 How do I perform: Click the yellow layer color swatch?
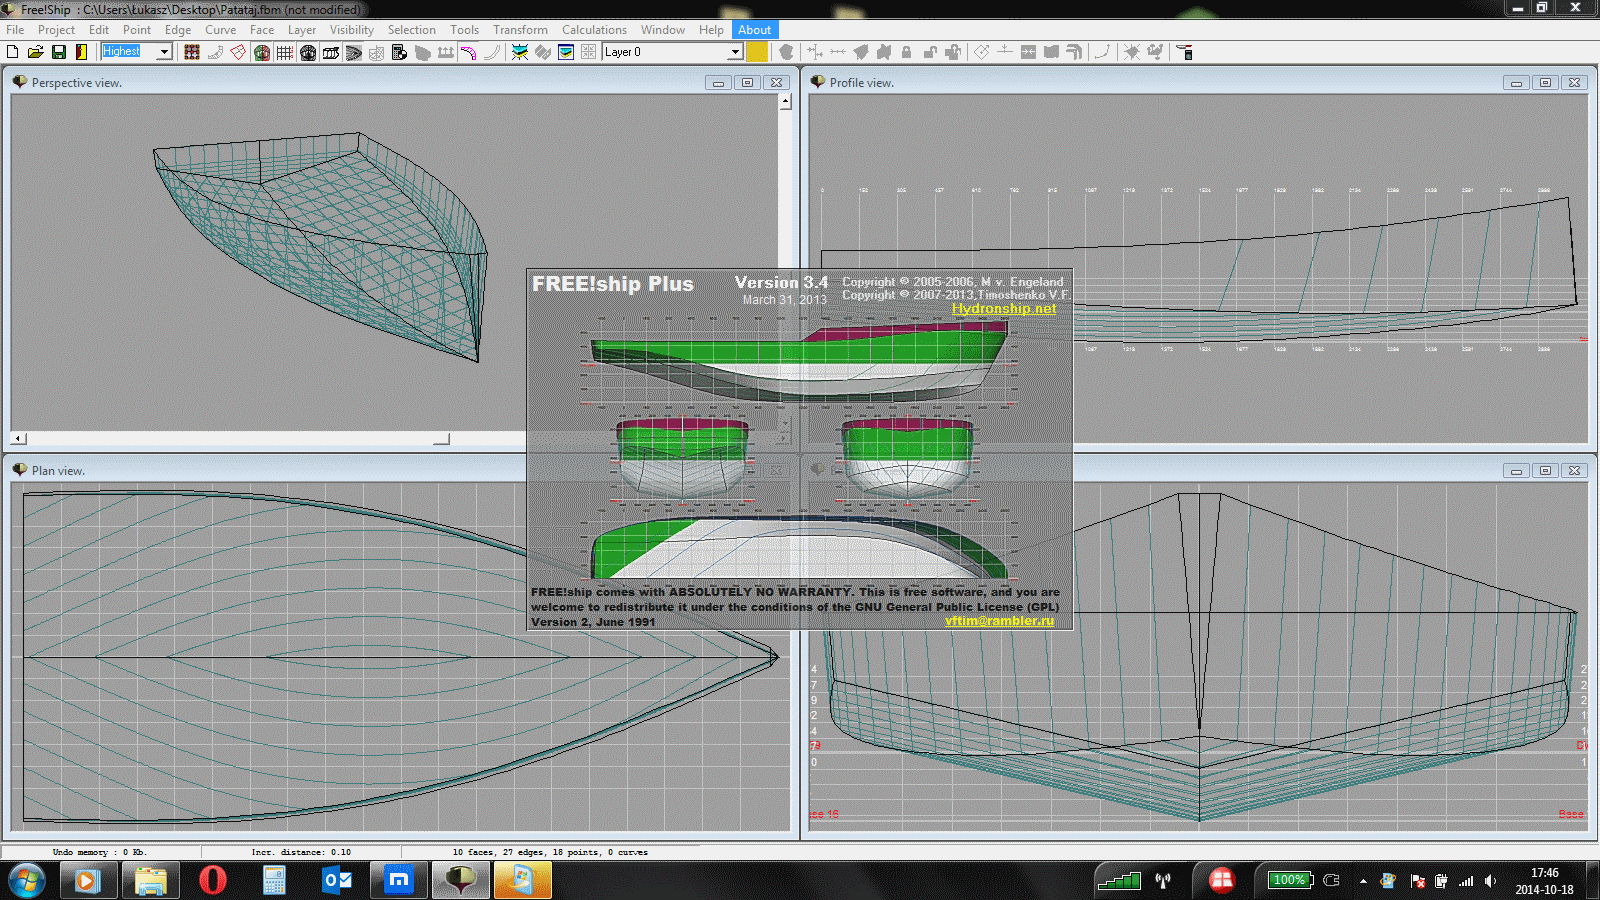click(x=757, y=52)
